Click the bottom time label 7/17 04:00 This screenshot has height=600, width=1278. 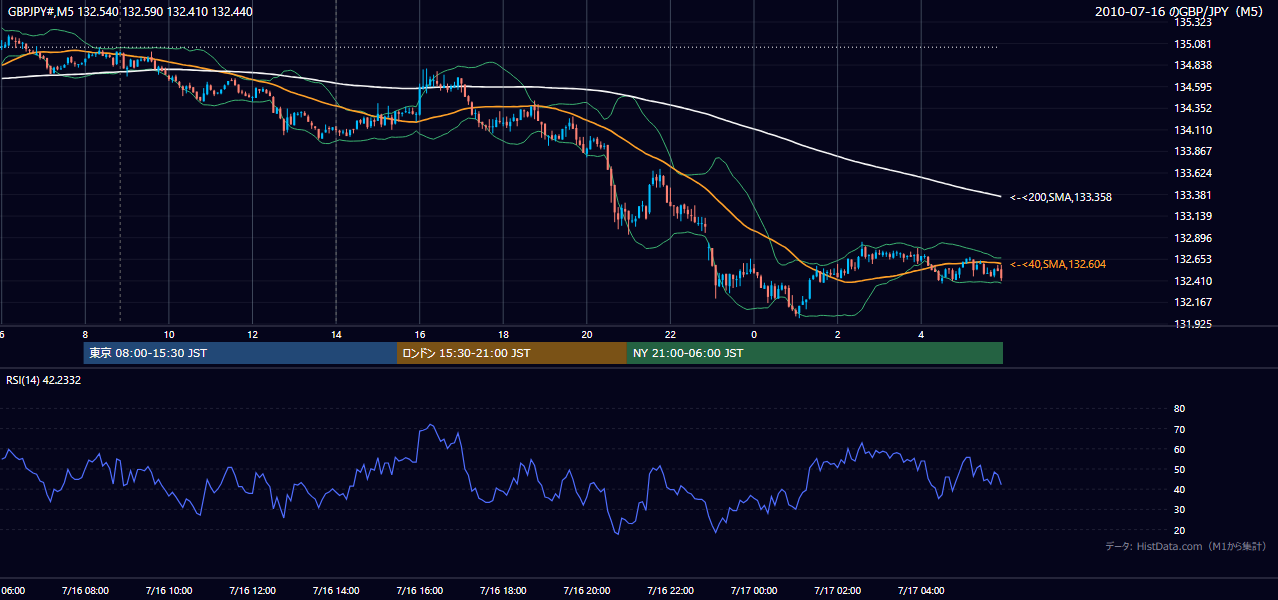pos(922,590)
